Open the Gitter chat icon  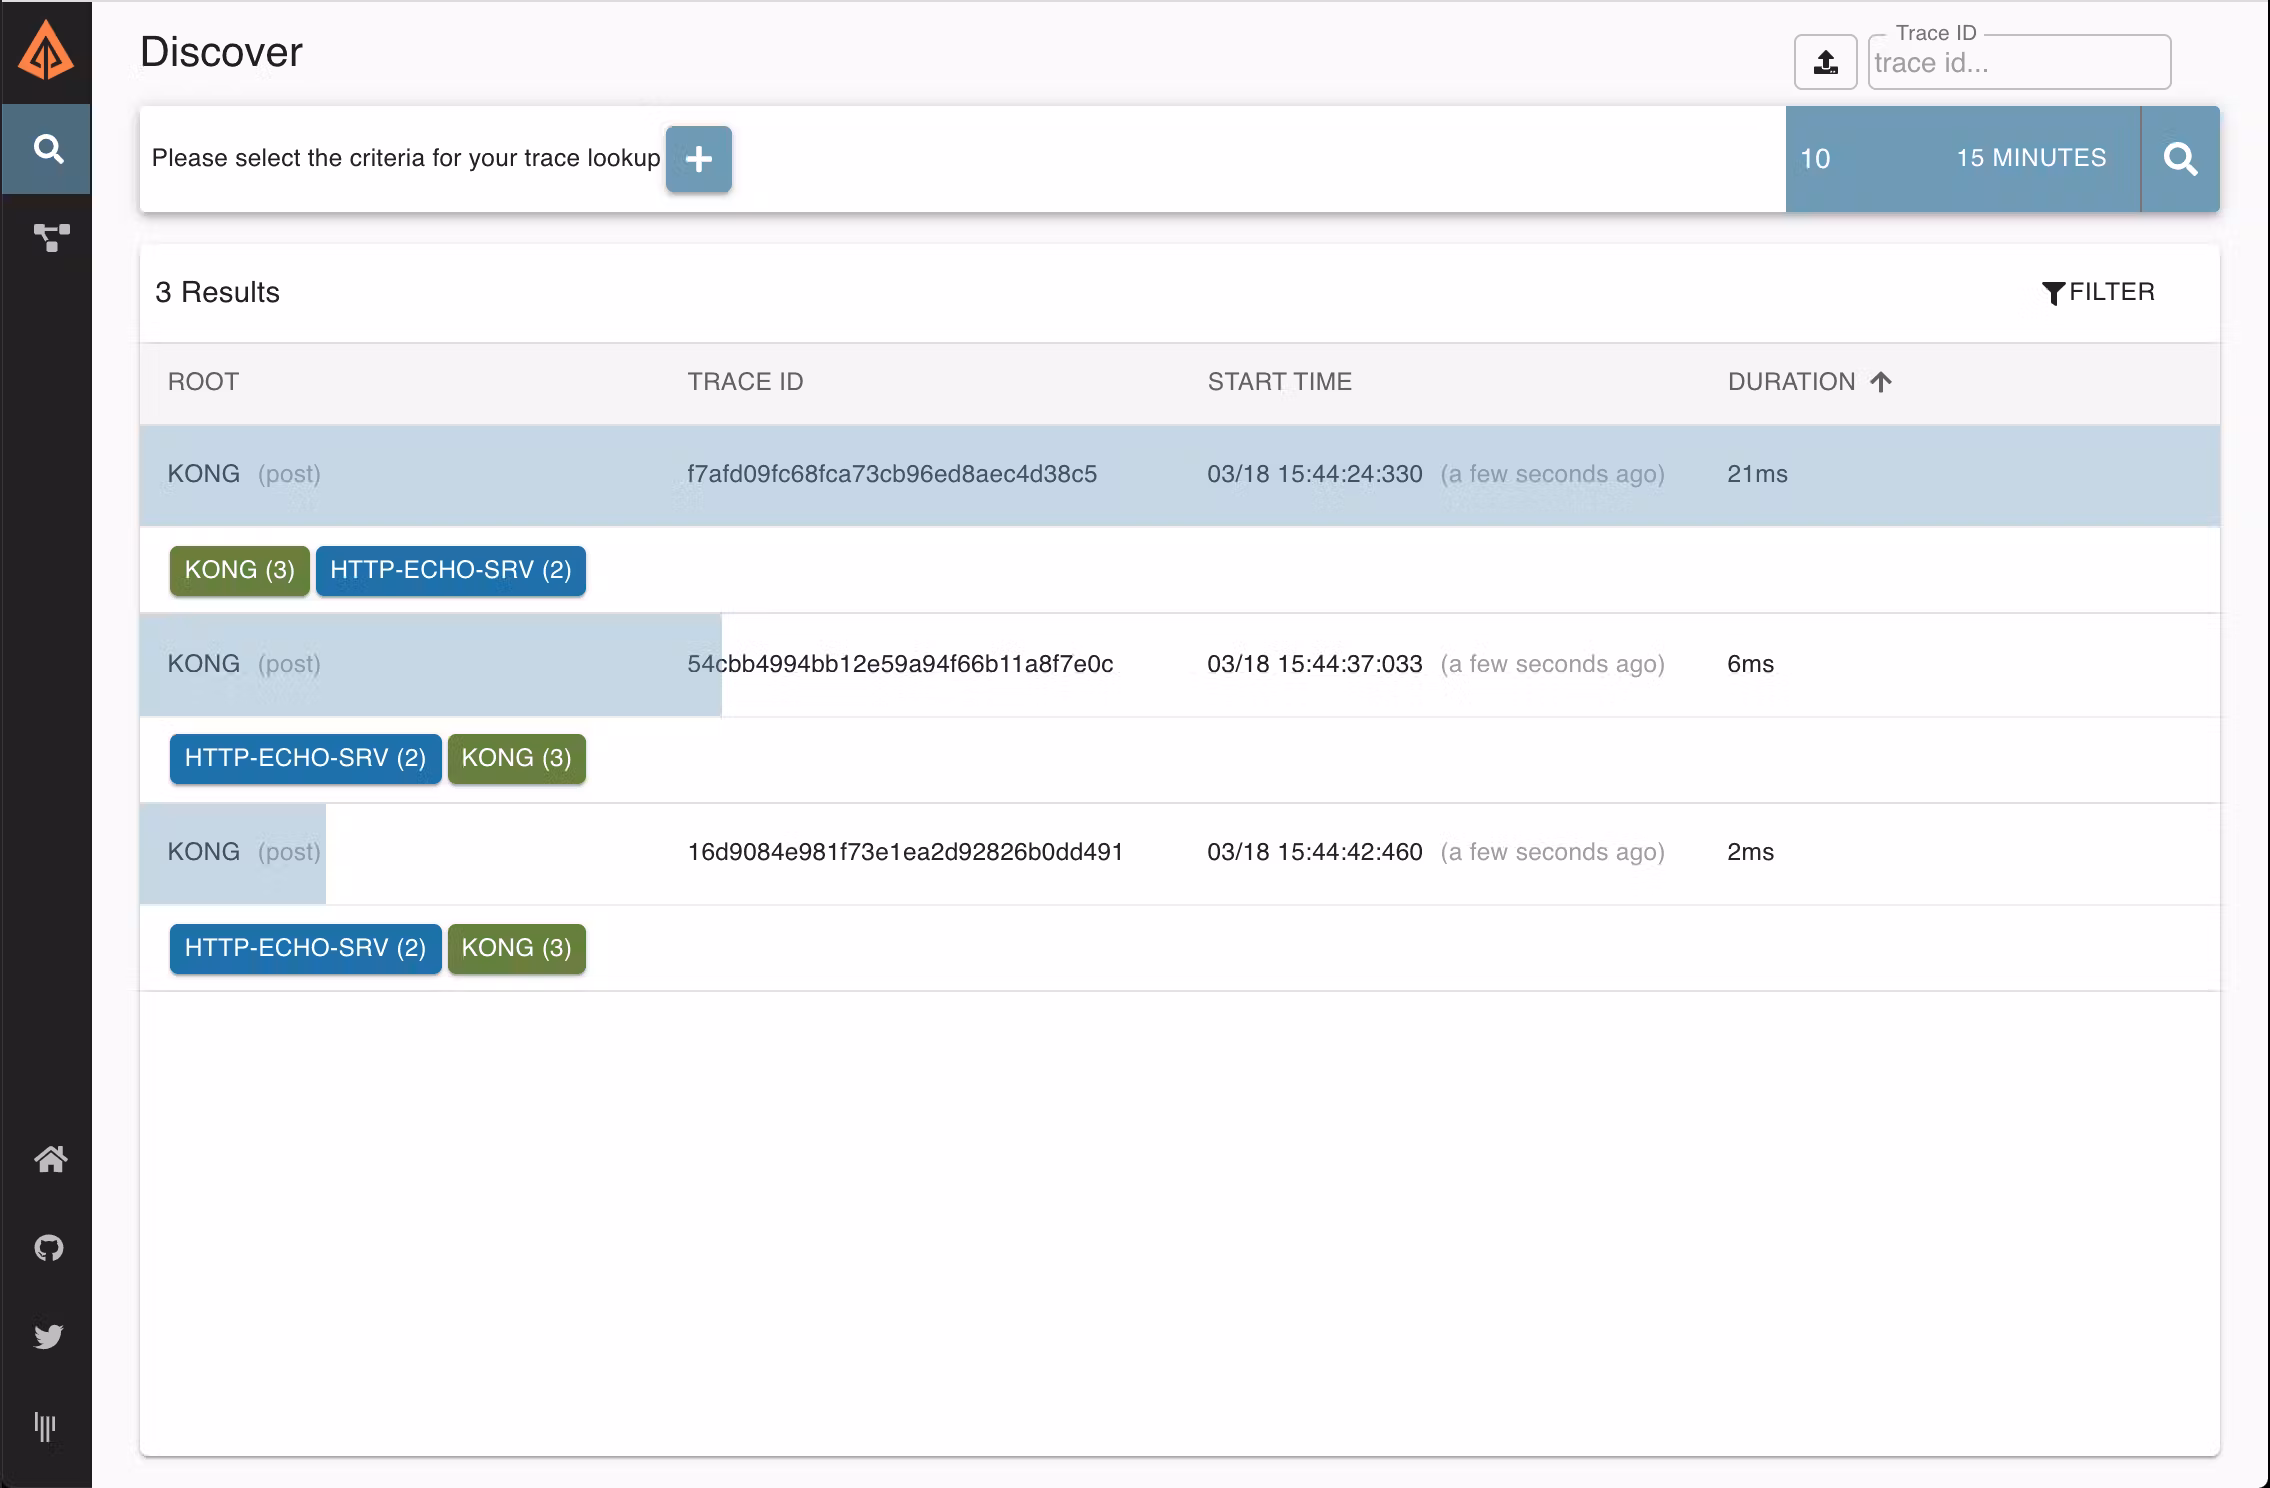tap(46, 1425)
